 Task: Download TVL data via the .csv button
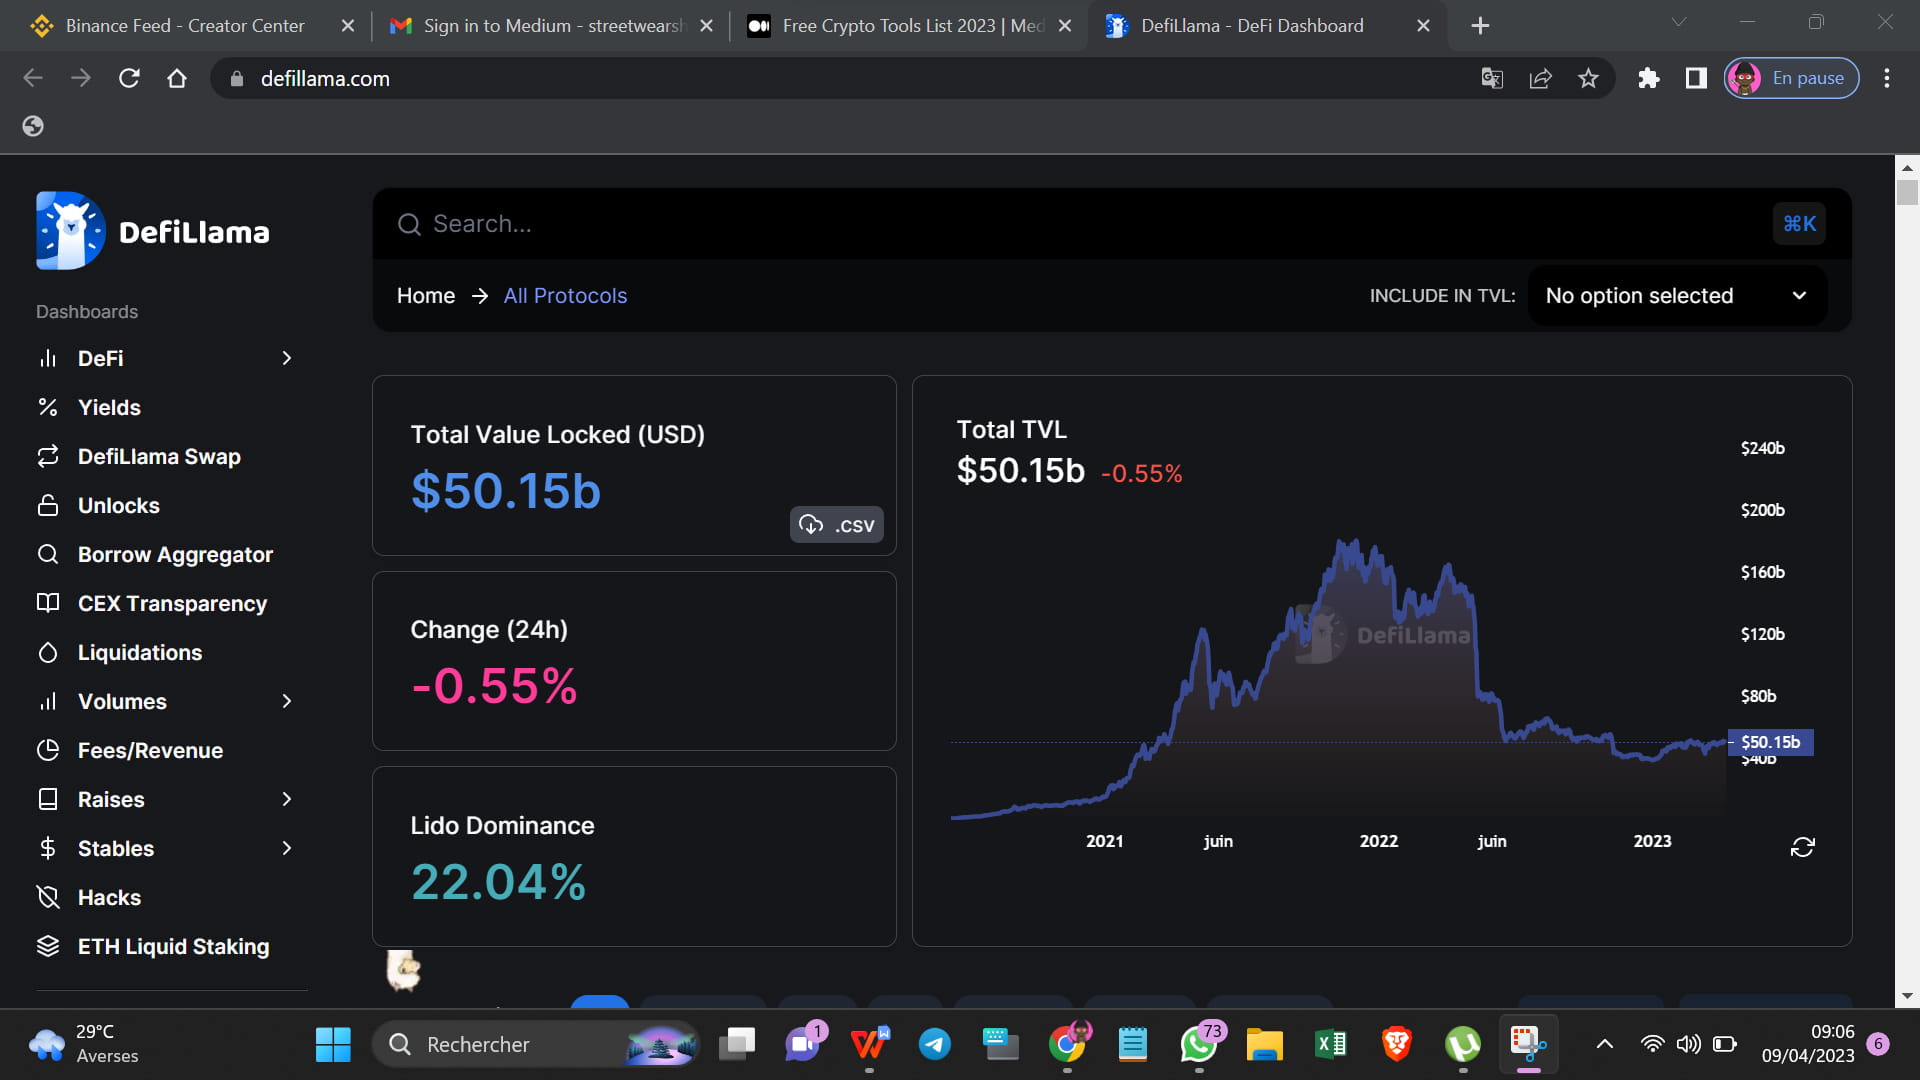click(x=837, y=525)
